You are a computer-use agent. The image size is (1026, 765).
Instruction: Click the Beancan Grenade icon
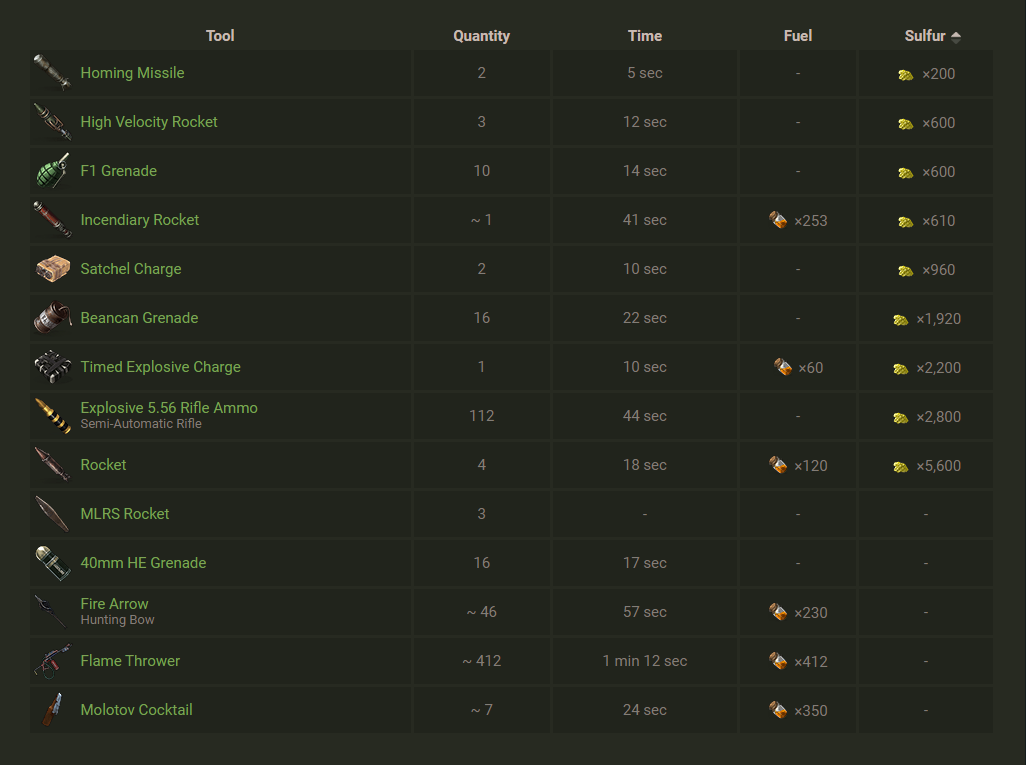52,318
